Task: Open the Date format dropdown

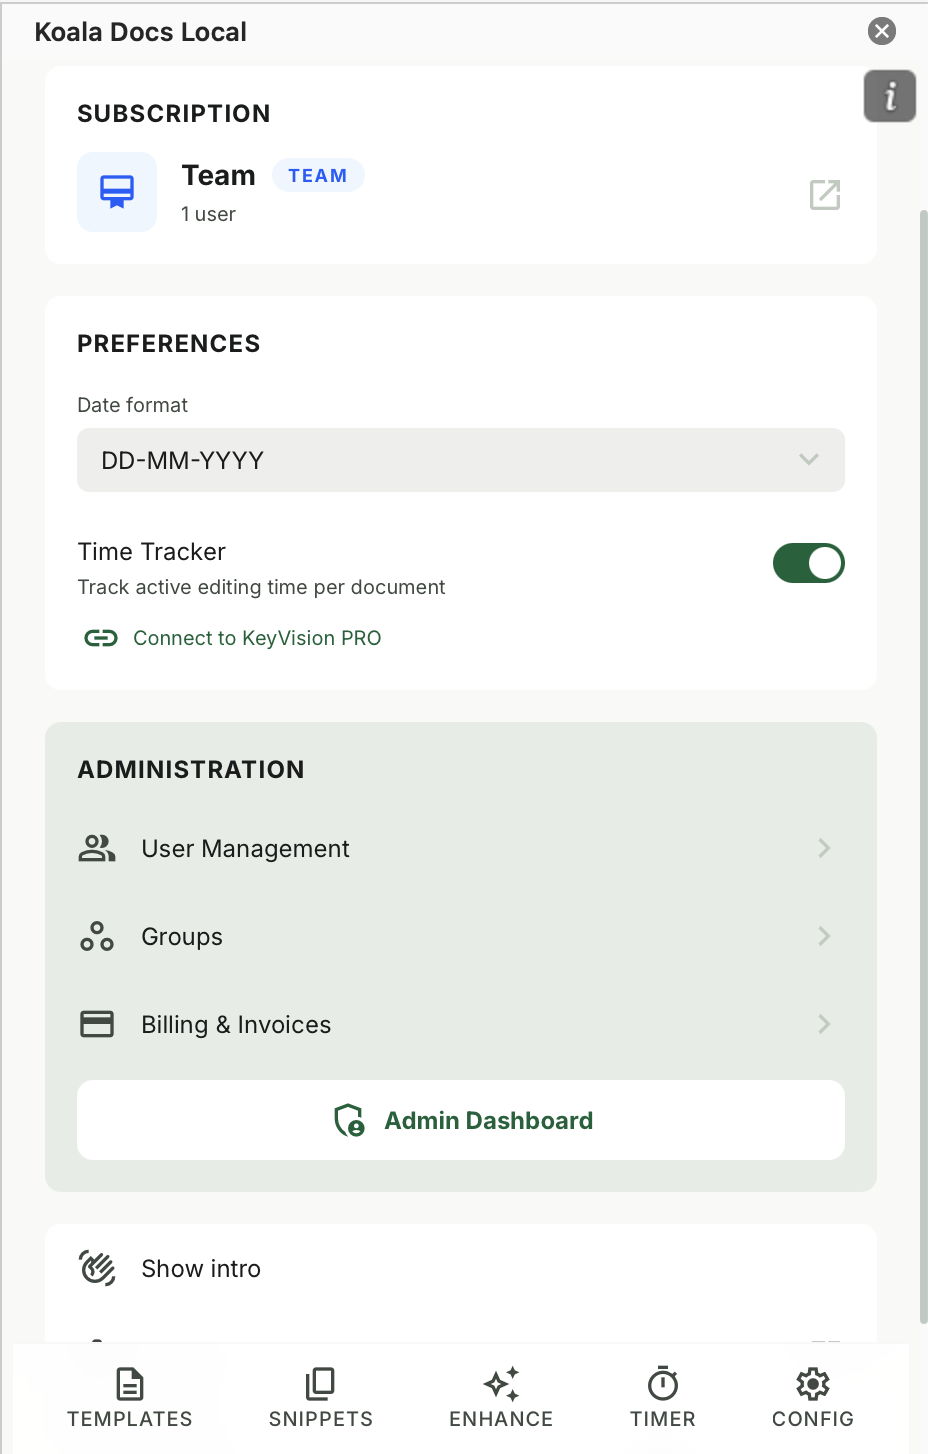Action: point(460,460)
